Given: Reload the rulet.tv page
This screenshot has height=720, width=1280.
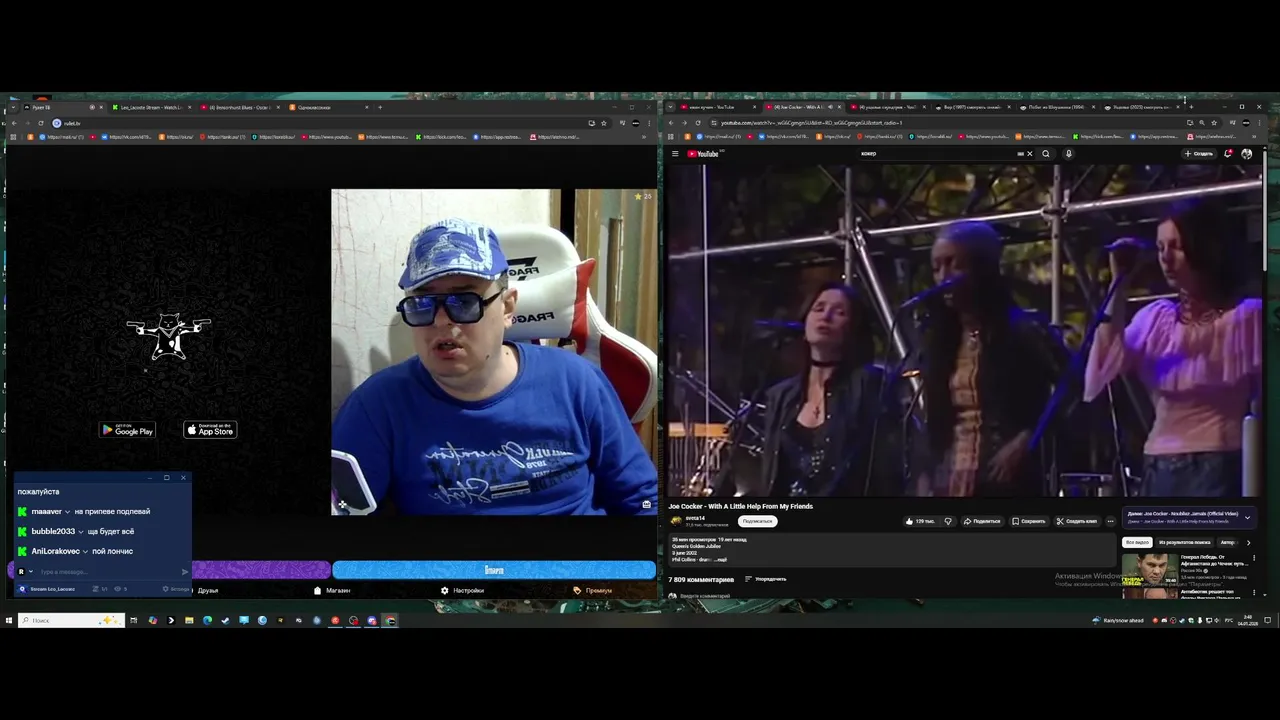Looking at the screenshot, I should [40, 123].
